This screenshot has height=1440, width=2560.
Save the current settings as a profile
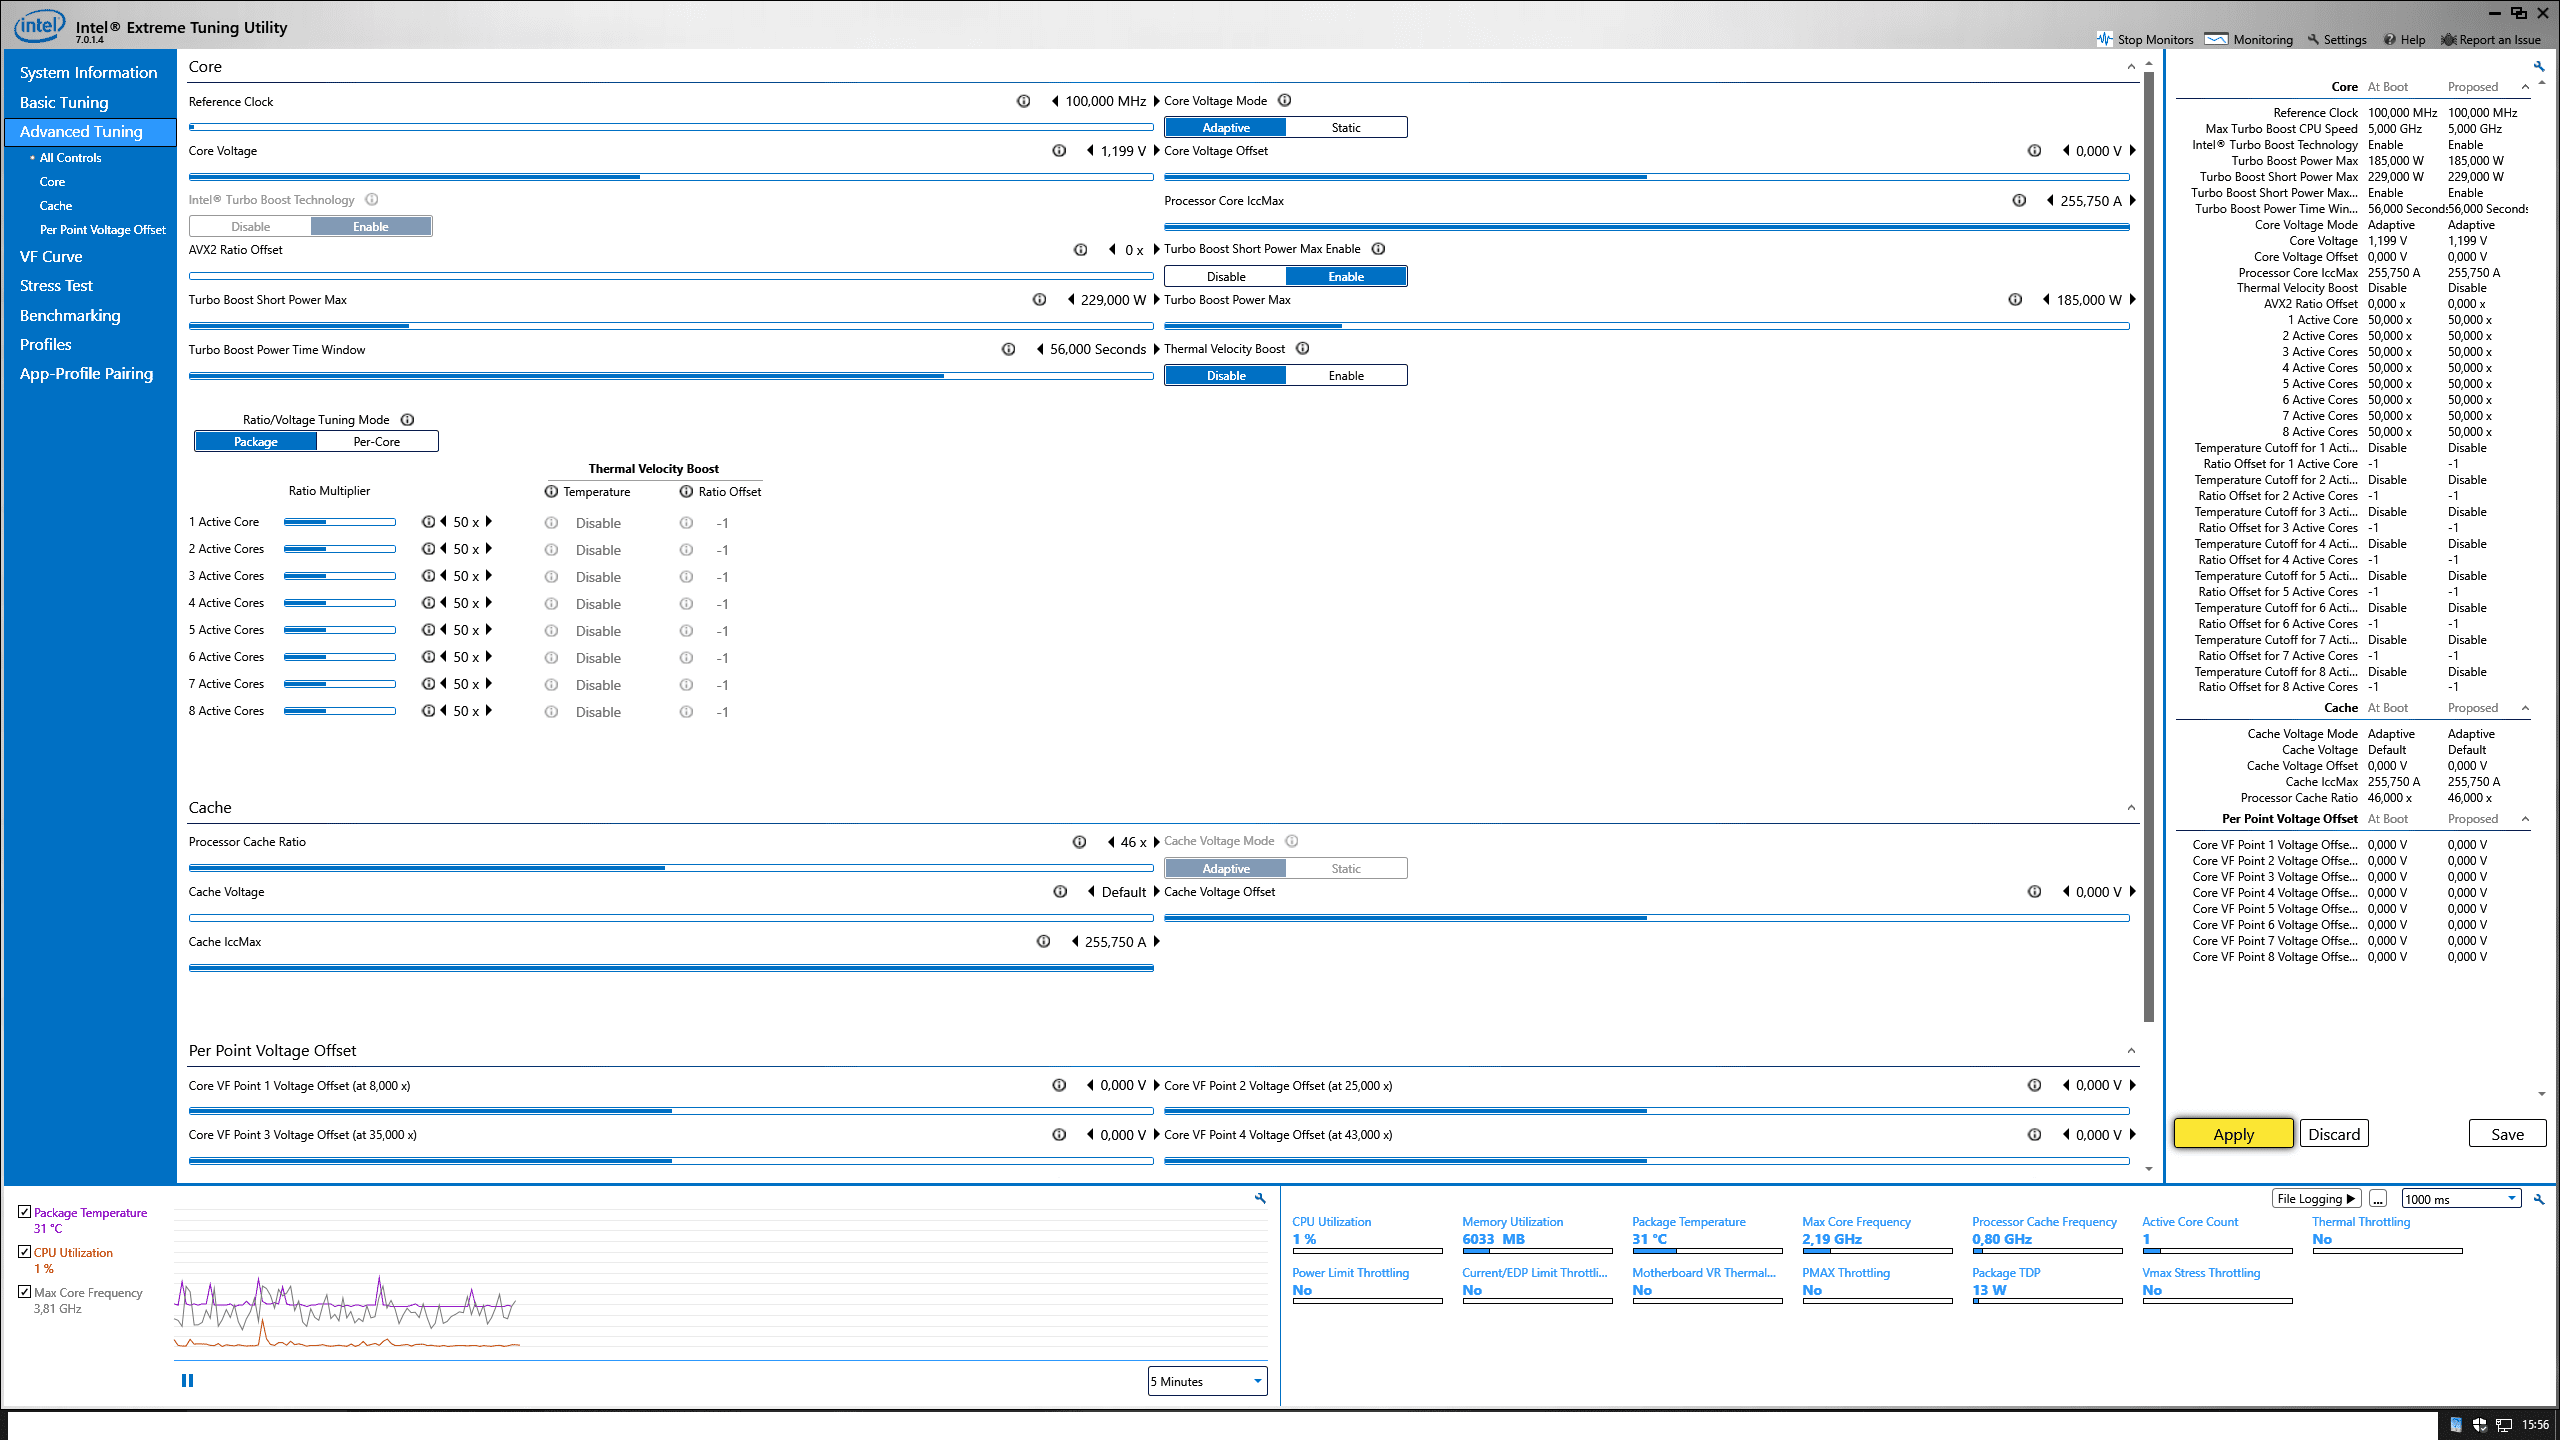pyautogui.click(x=2507, y=1133)
